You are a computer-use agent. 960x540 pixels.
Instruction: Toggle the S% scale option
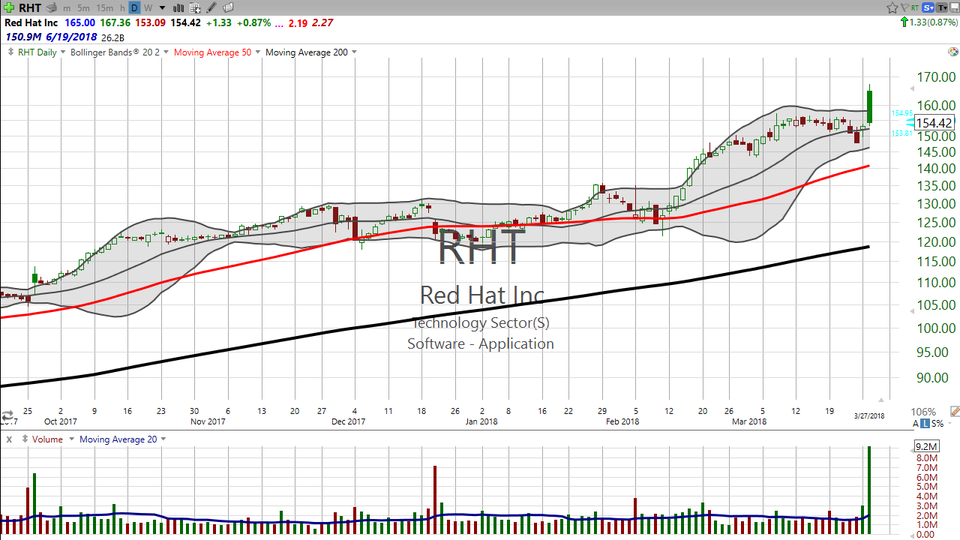tap(937, 423)
